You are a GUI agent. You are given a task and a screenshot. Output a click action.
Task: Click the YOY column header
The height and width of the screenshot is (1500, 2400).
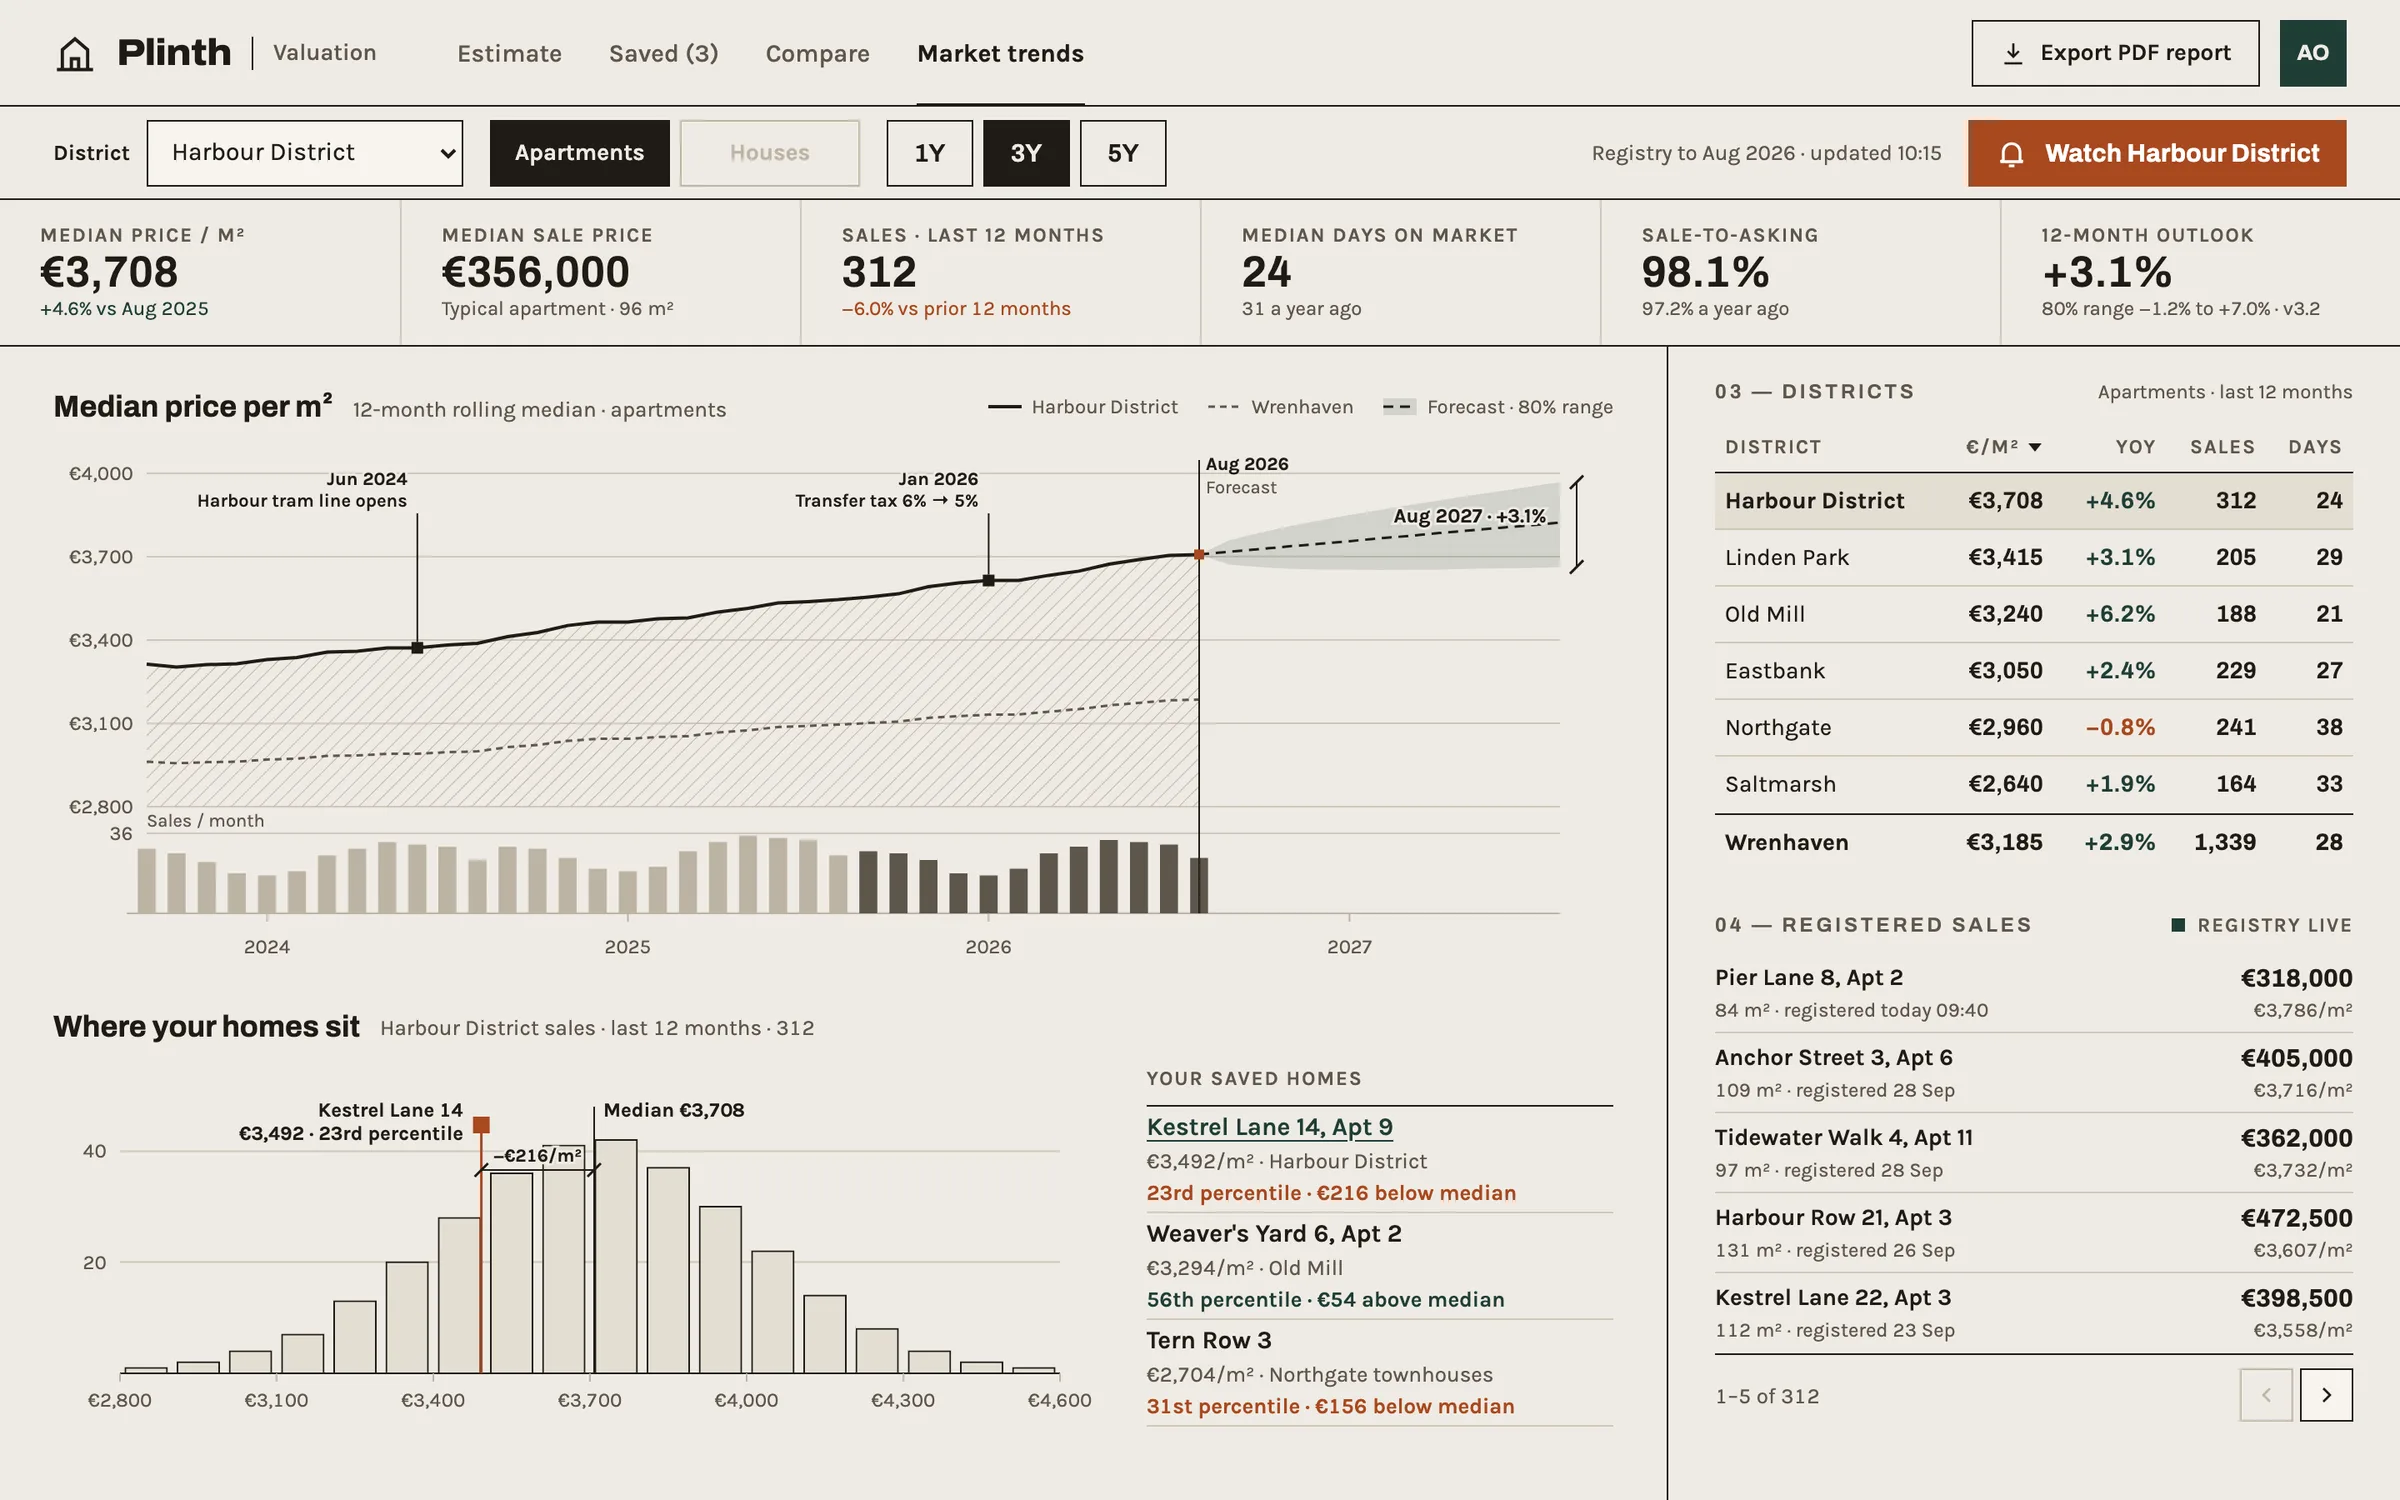click(x=2135, y=447)
